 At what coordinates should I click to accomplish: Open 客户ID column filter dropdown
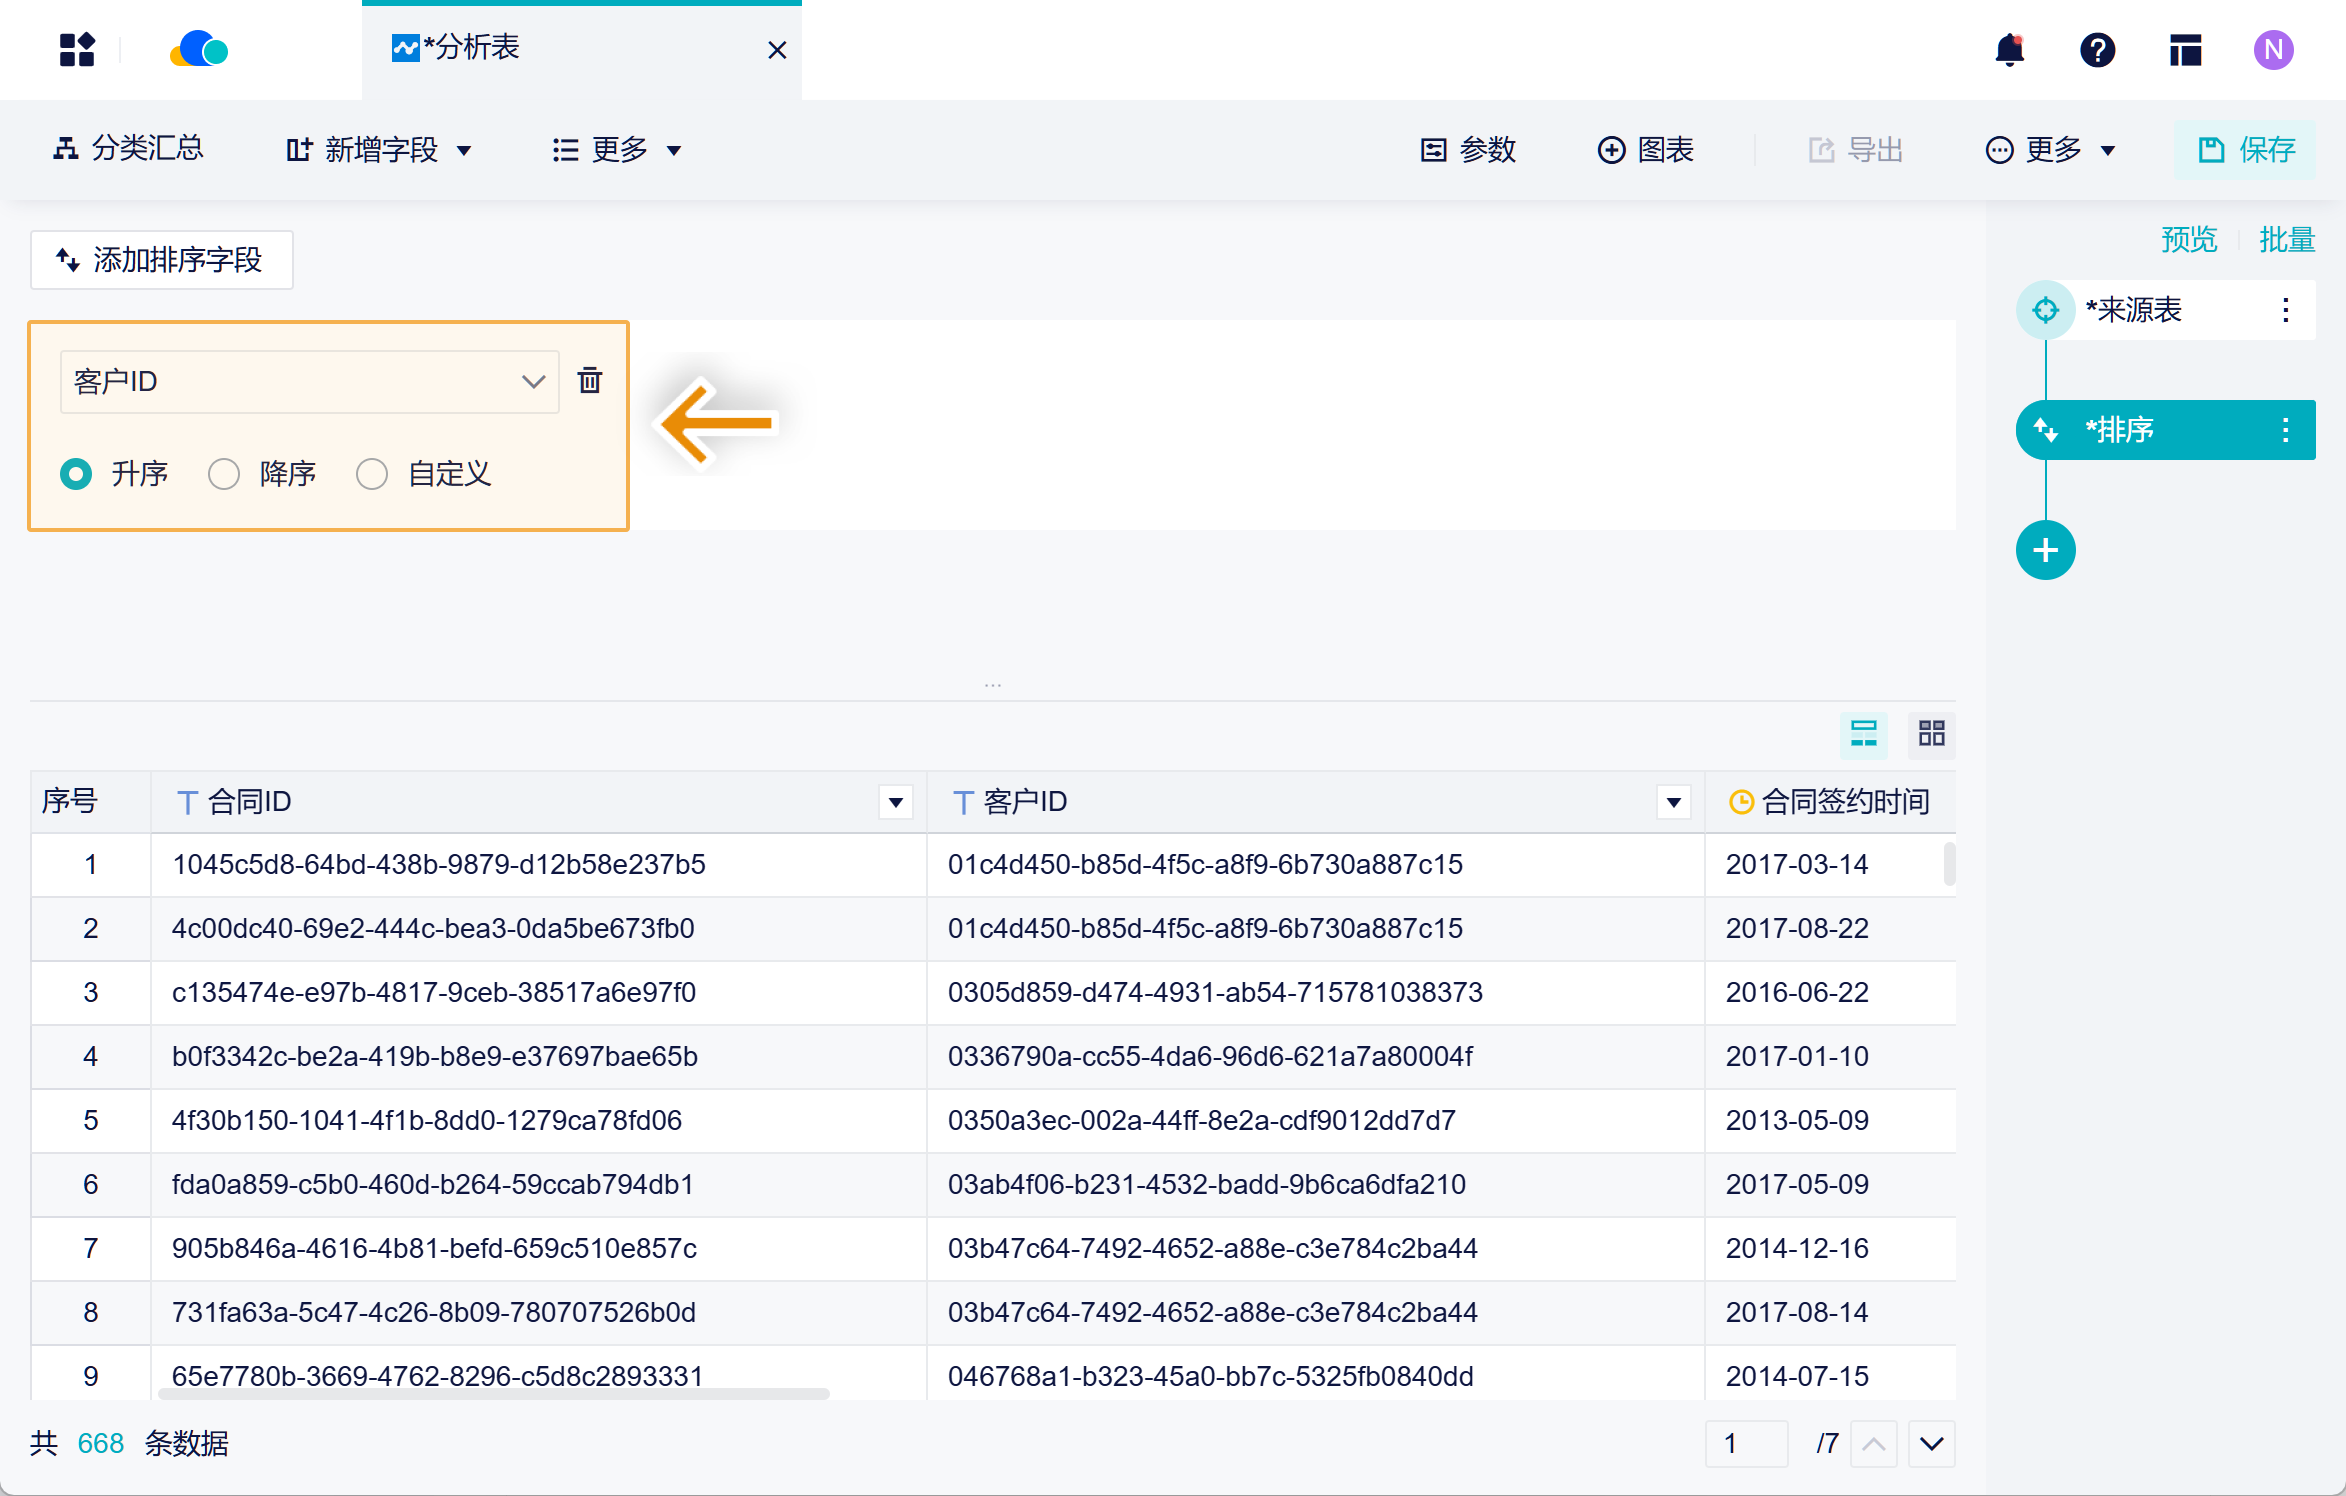click(1674, 802)
